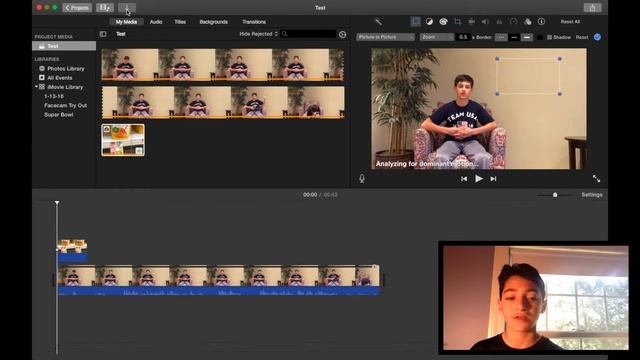Click Reset All adjustments
640x360 pixels.
pyautogui.click(x=570, y=22)
